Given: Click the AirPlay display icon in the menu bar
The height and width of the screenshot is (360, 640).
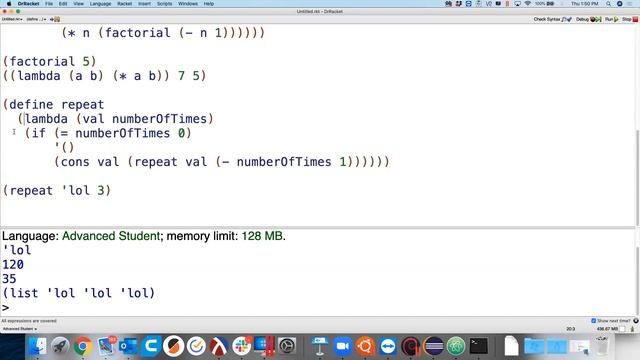Looking at the screenshot, I should (x=517, y=4).
